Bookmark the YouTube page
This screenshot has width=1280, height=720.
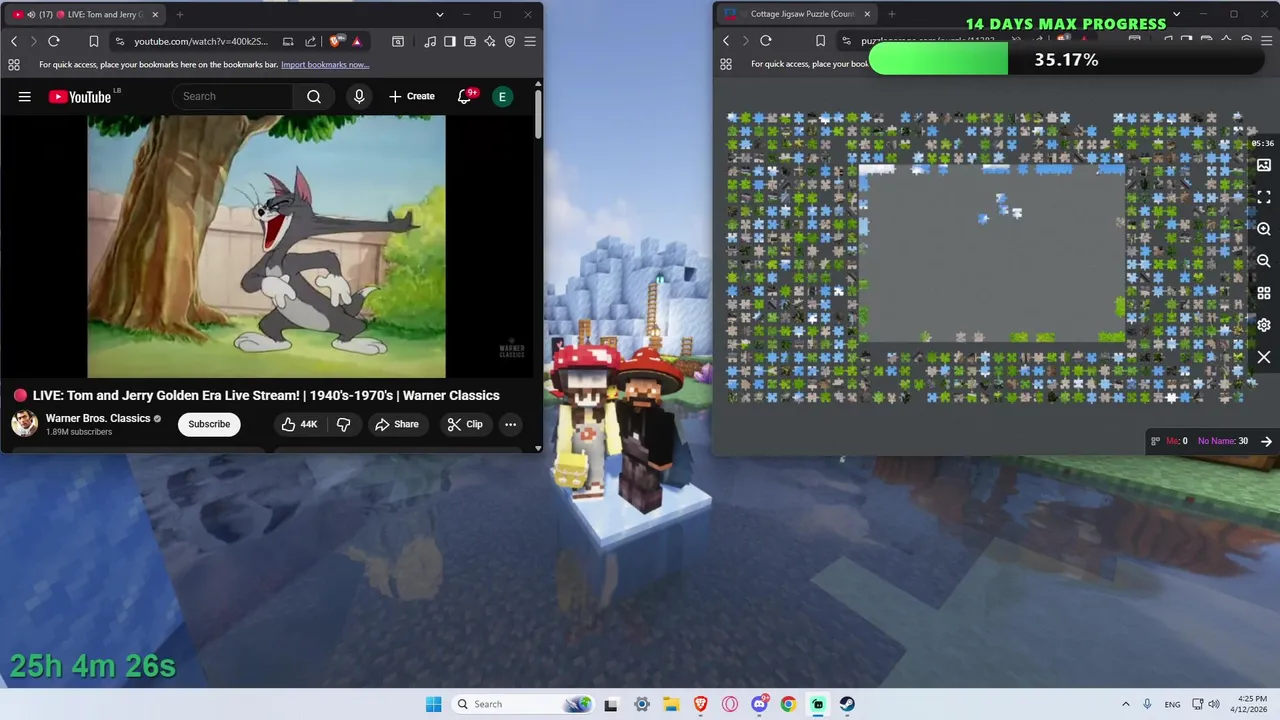93,41
